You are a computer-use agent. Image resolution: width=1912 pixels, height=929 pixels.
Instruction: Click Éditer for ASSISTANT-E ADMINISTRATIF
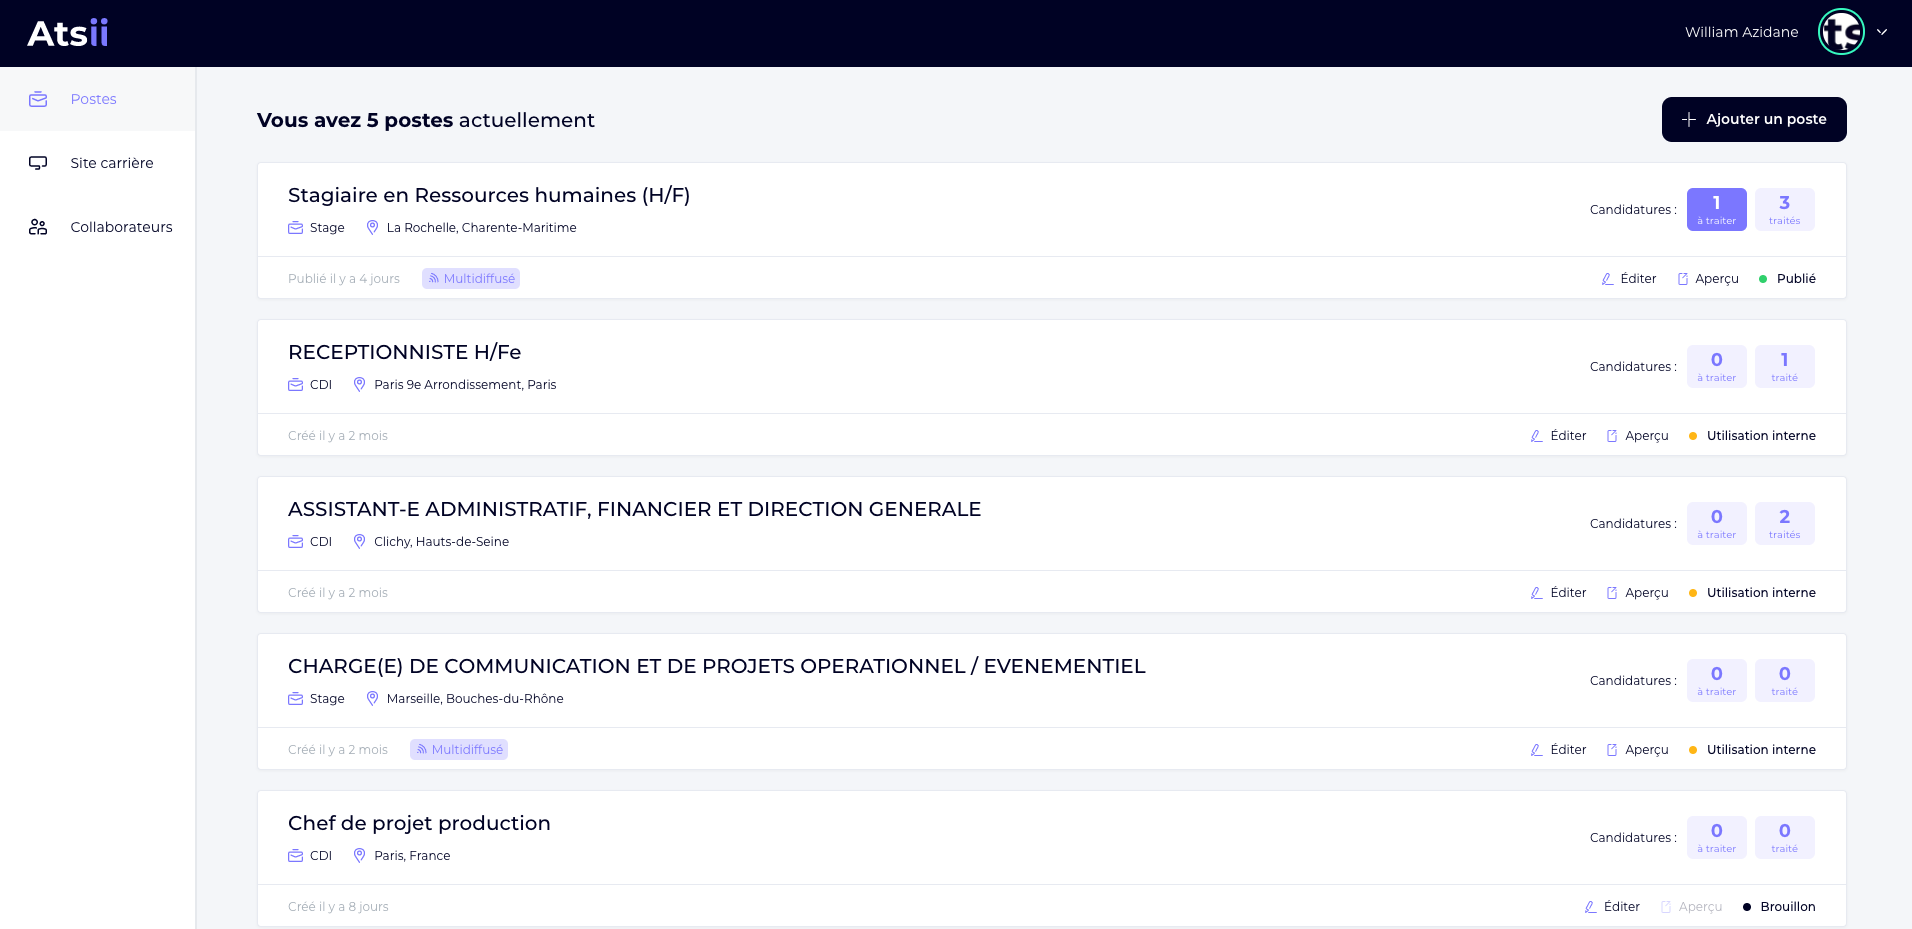1558,593
